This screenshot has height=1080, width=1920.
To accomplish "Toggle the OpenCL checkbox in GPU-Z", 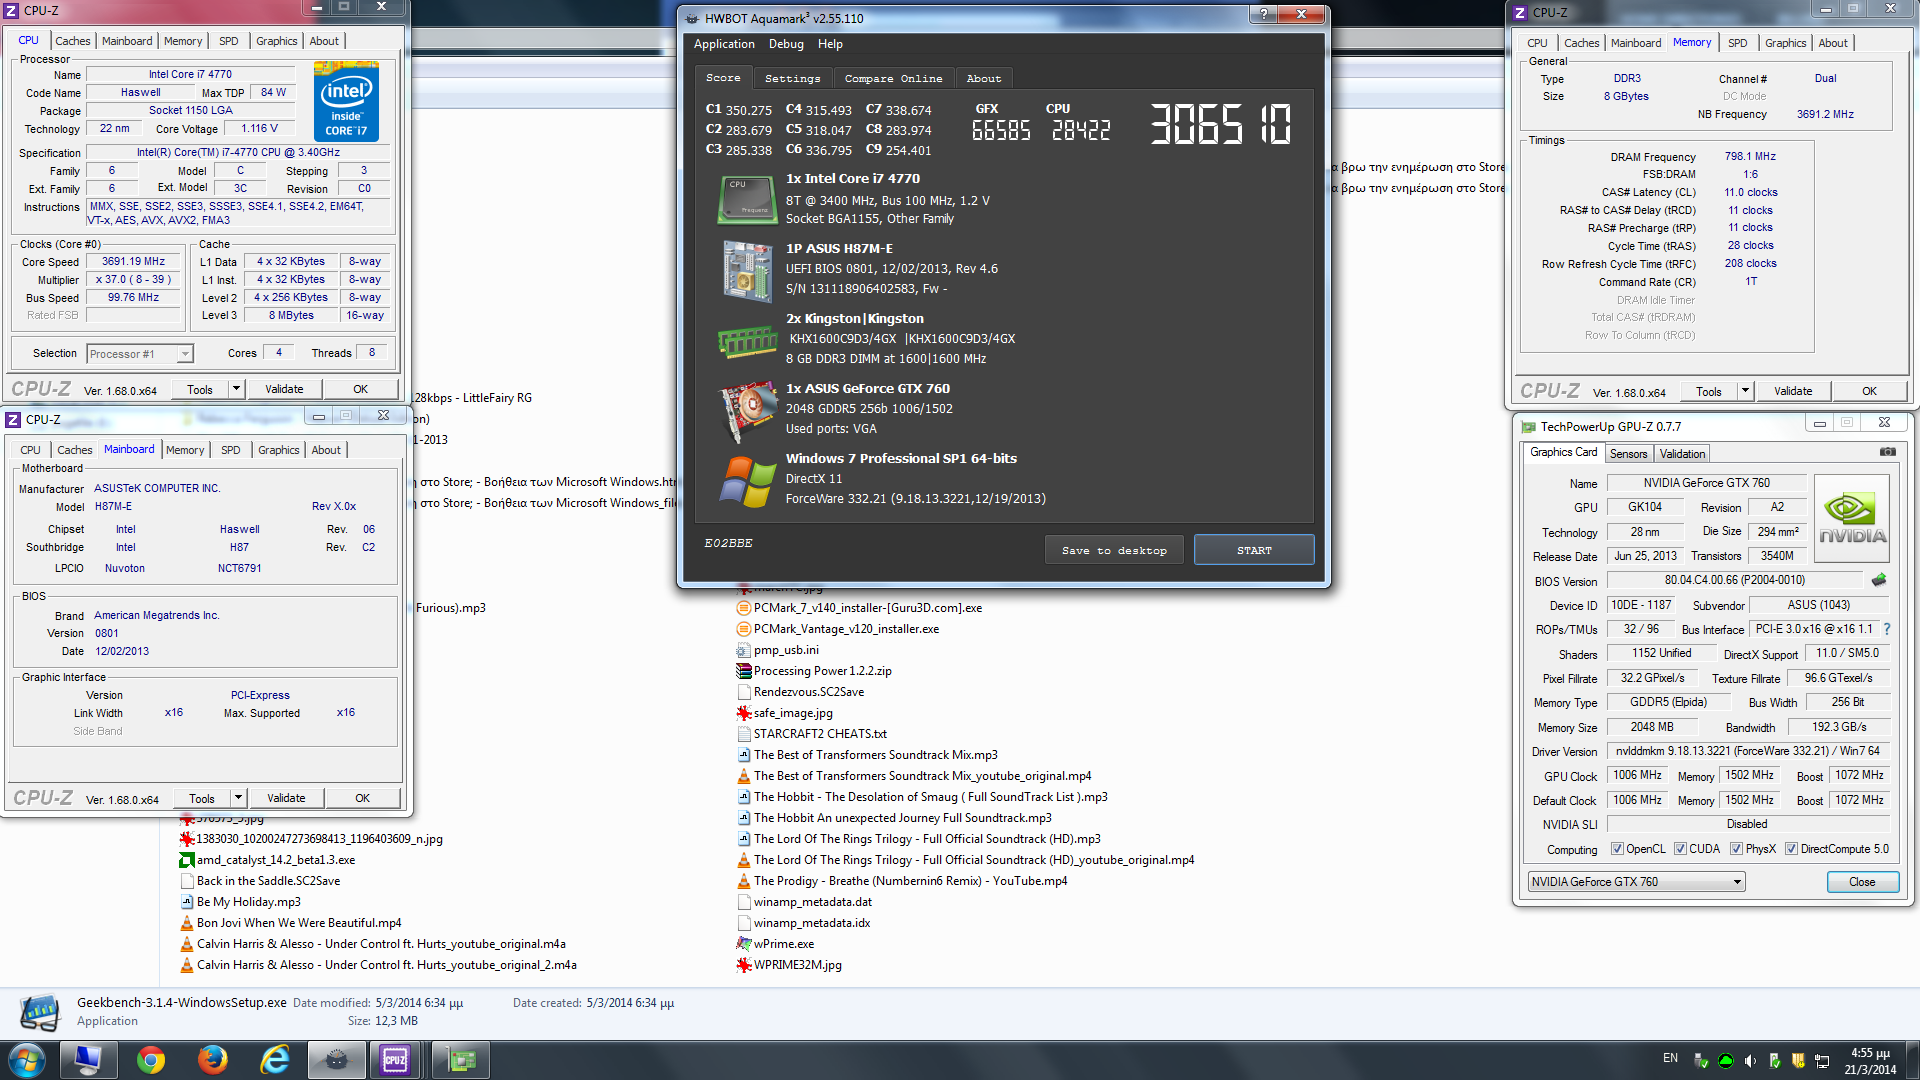I will [1617, 849].
